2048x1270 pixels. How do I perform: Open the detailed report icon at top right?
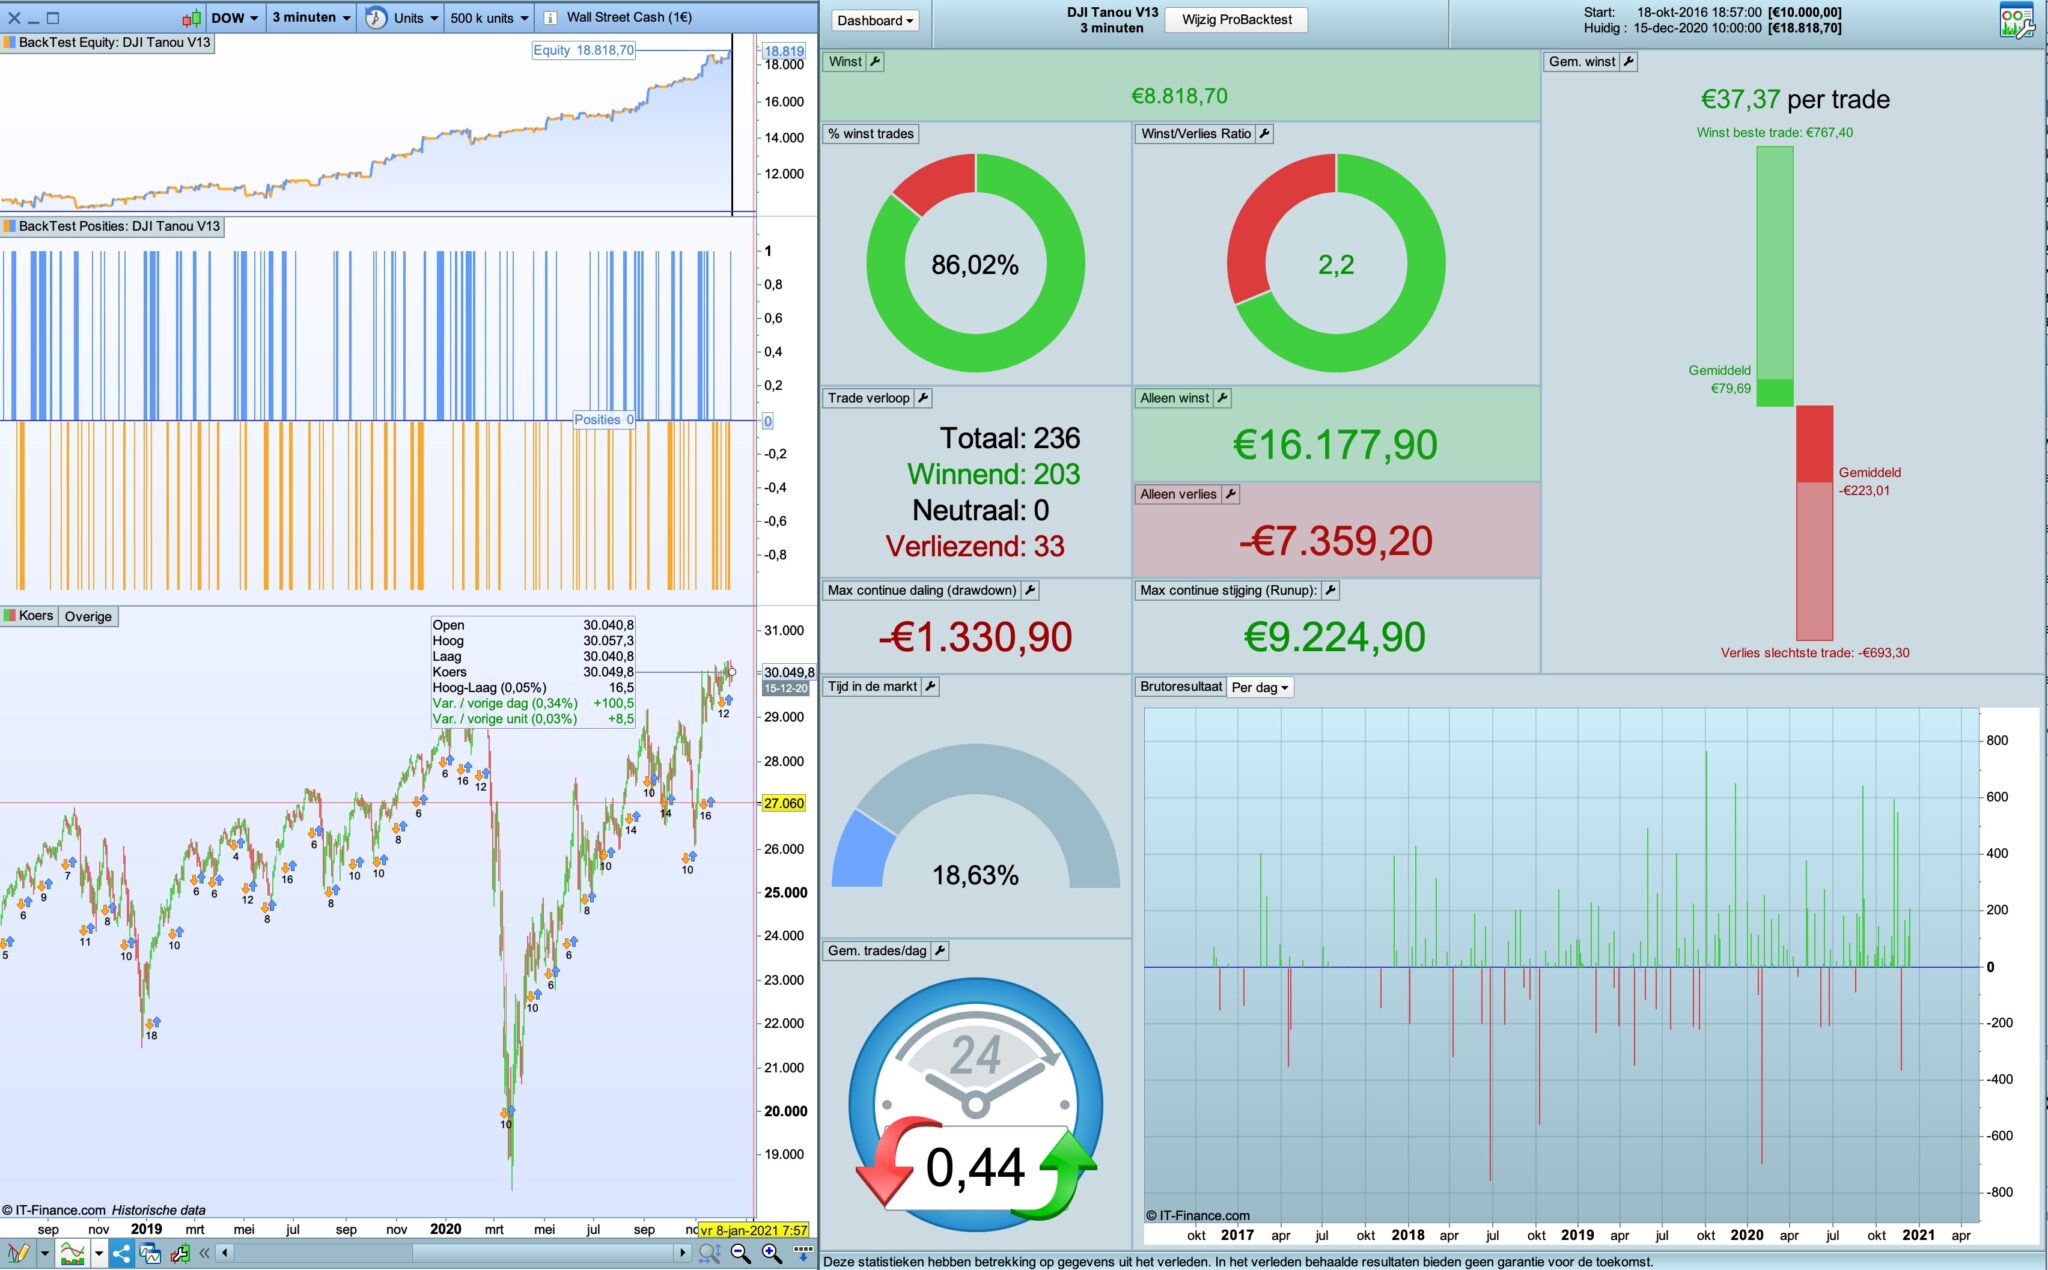pos(2016,21)
